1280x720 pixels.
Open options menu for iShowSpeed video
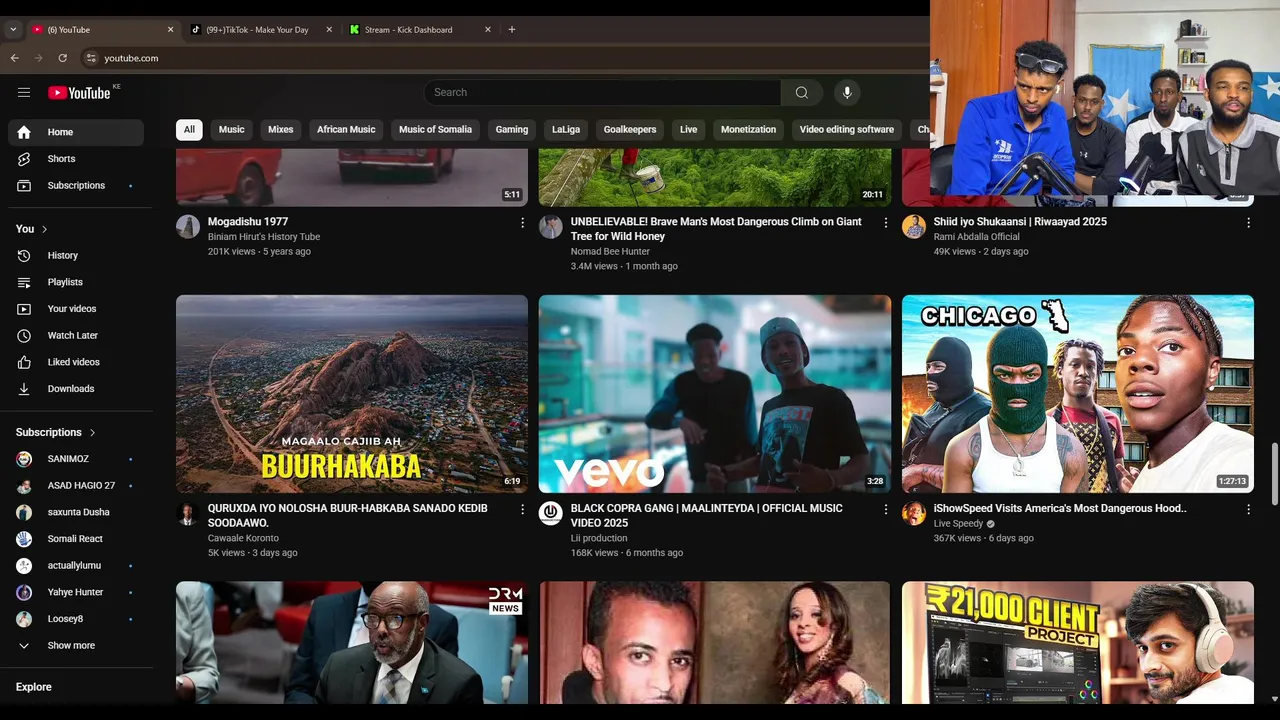click(x=1248, y=509)
